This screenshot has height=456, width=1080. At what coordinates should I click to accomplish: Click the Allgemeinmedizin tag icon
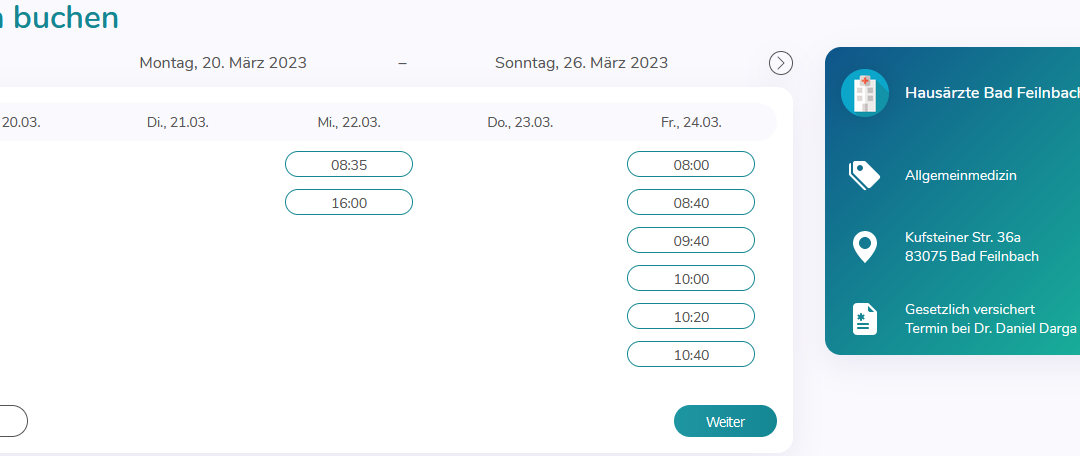pyautogui.click(x=864, y=175)
